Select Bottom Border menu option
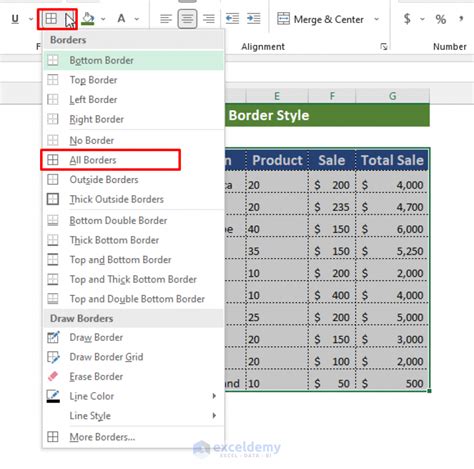Viewport: 474px width, 469px height. tap(134, 60)
